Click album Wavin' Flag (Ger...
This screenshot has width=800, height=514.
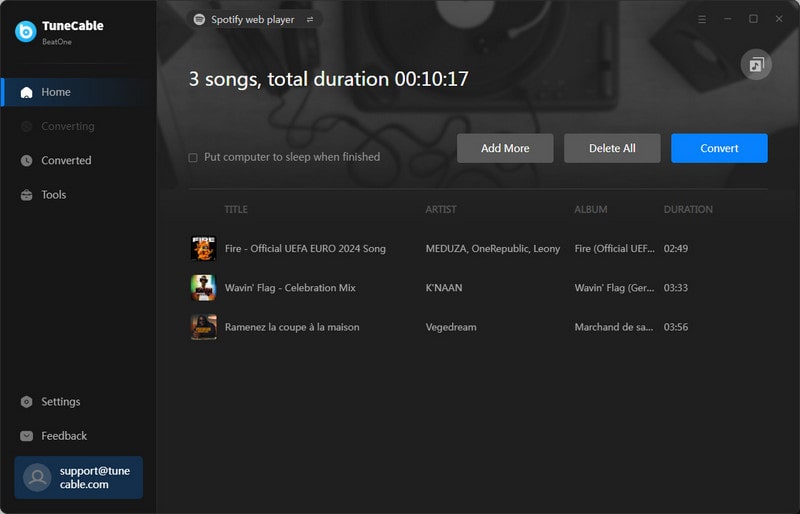click(614, 288)
